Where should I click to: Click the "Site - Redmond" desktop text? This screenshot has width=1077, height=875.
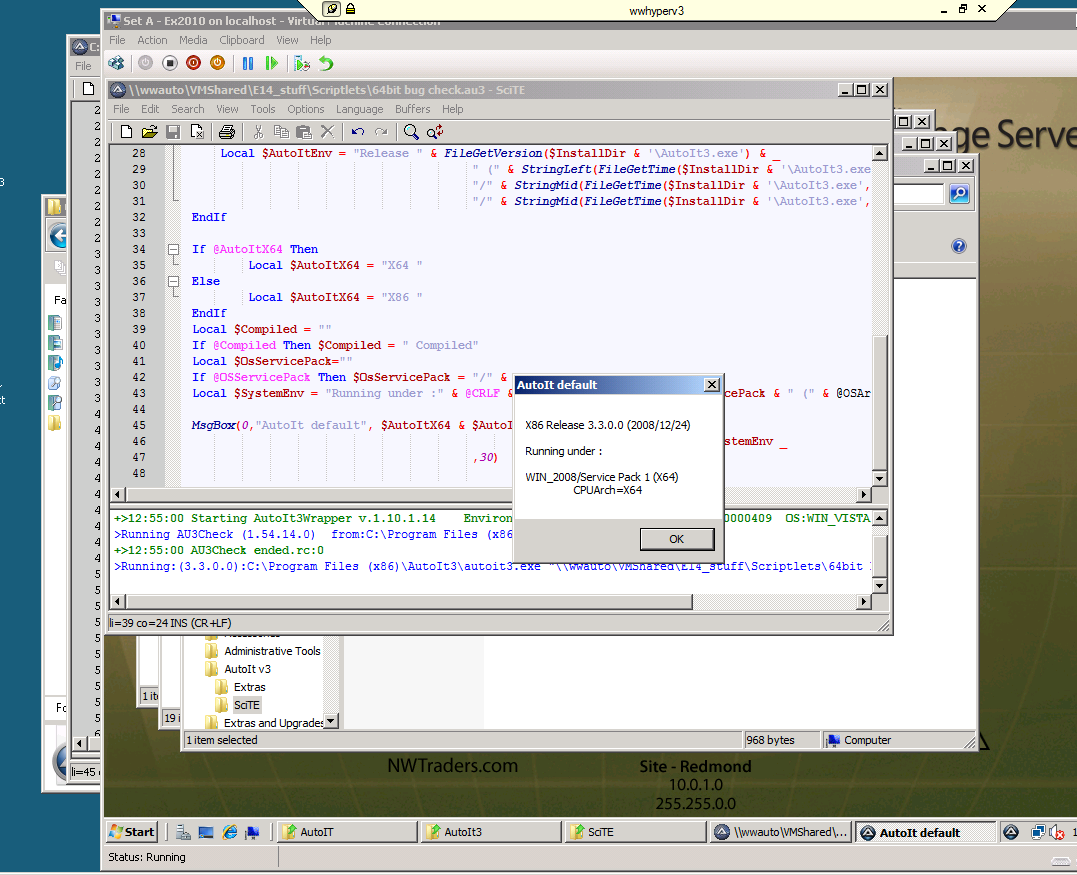695,766
